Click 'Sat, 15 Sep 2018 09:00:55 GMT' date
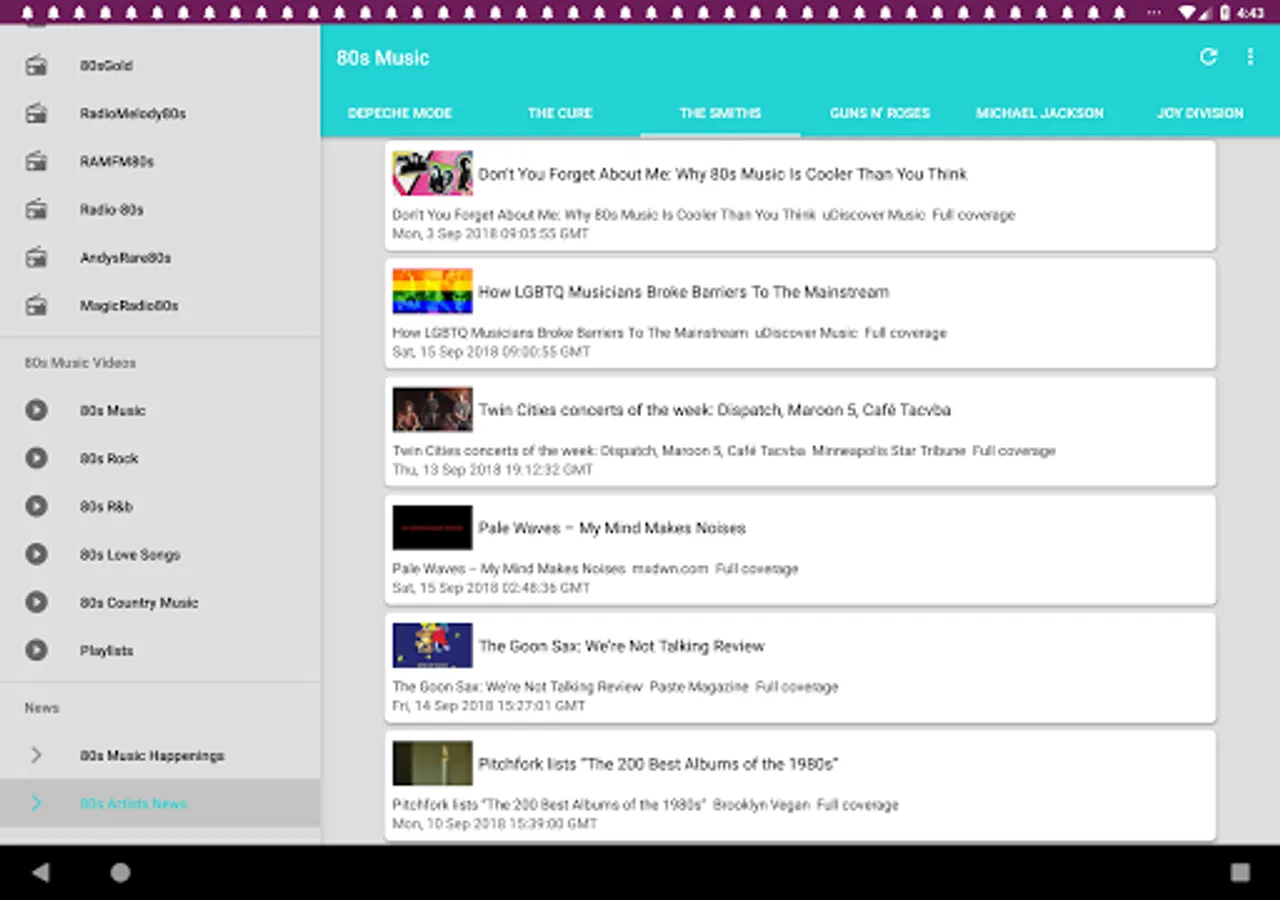 tap(491, 352)
